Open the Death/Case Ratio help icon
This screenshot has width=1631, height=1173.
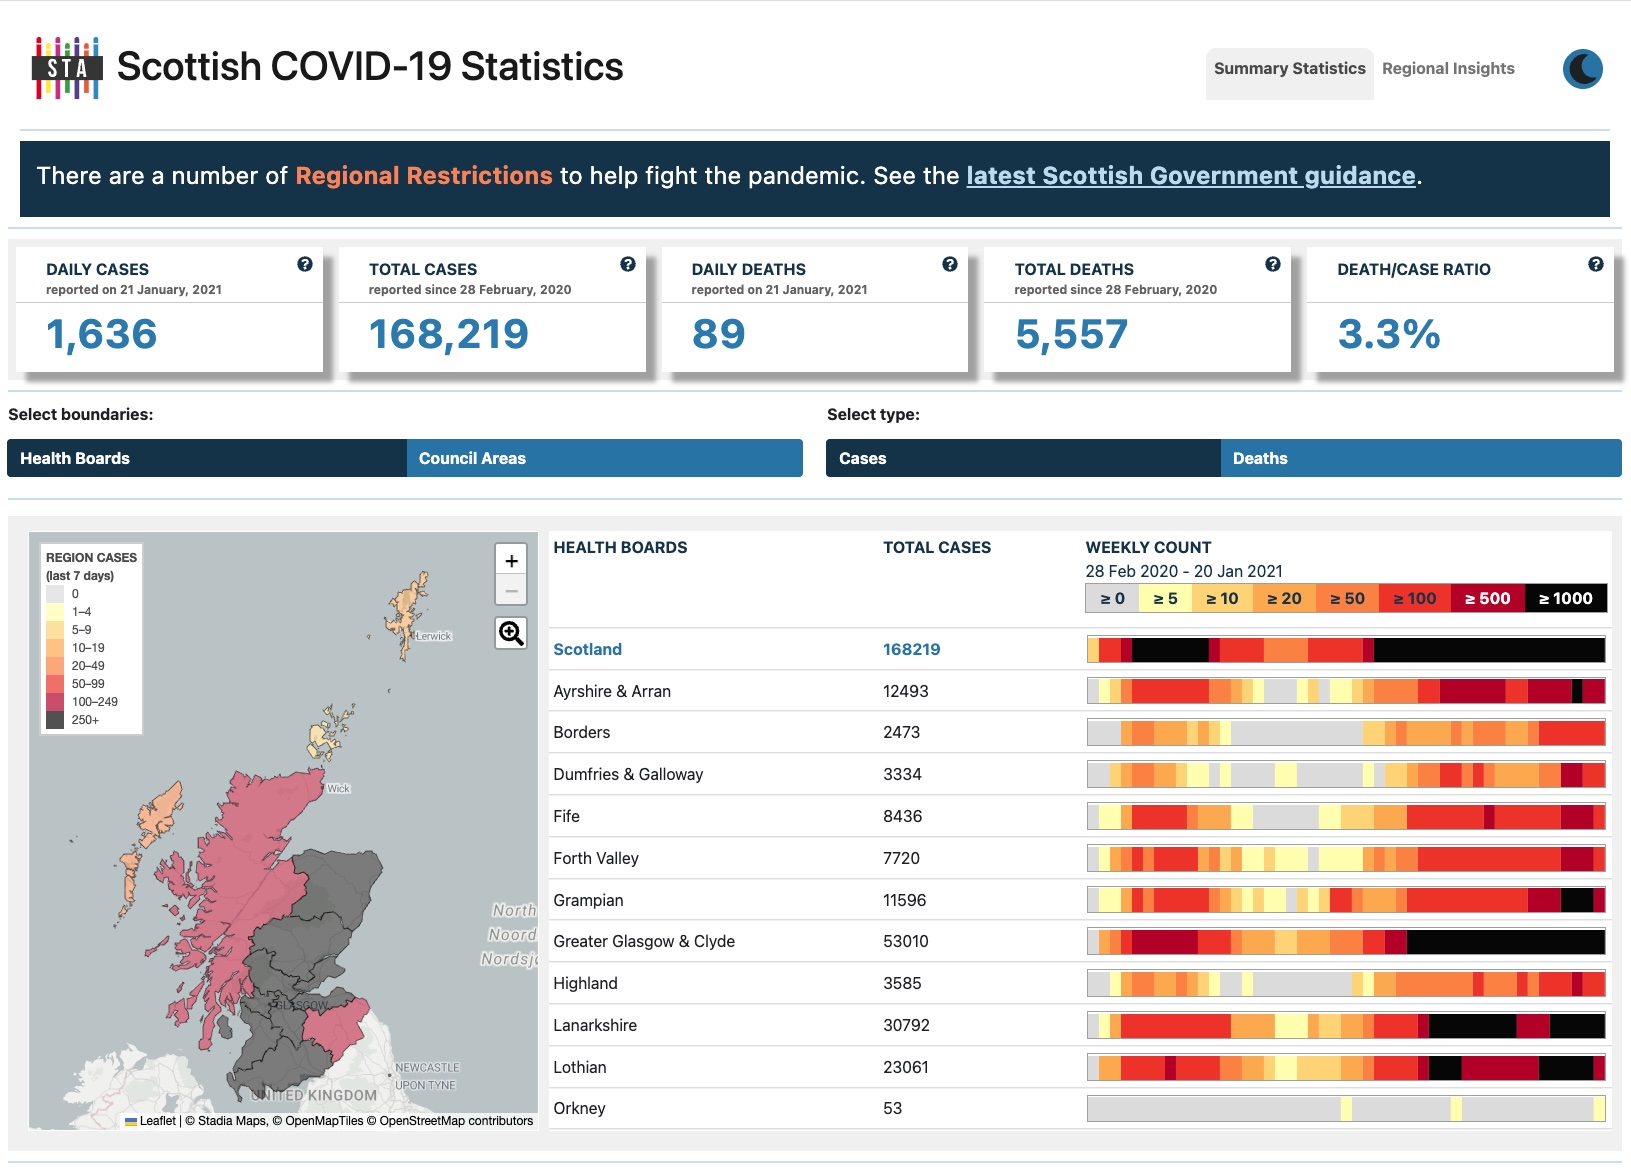(x=1594, y=265)
